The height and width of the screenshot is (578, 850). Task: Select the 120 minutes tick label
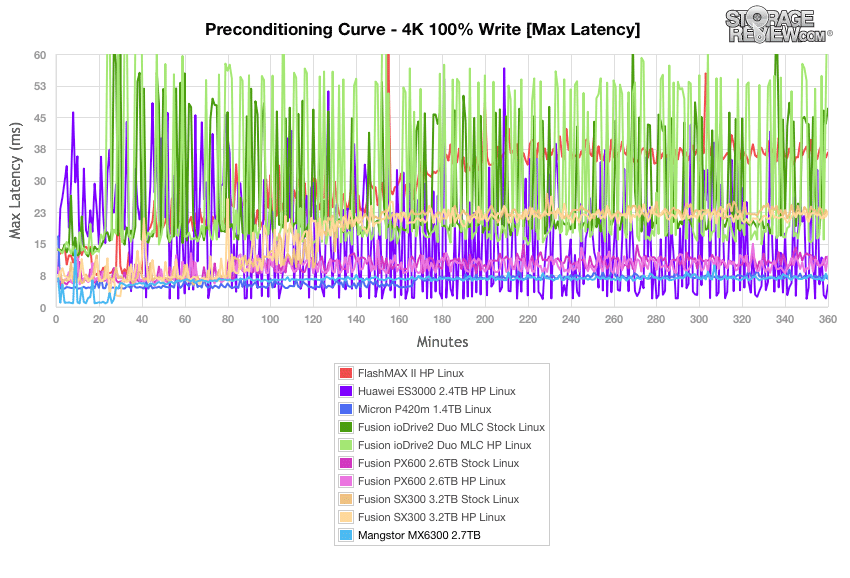pos(313,319)
